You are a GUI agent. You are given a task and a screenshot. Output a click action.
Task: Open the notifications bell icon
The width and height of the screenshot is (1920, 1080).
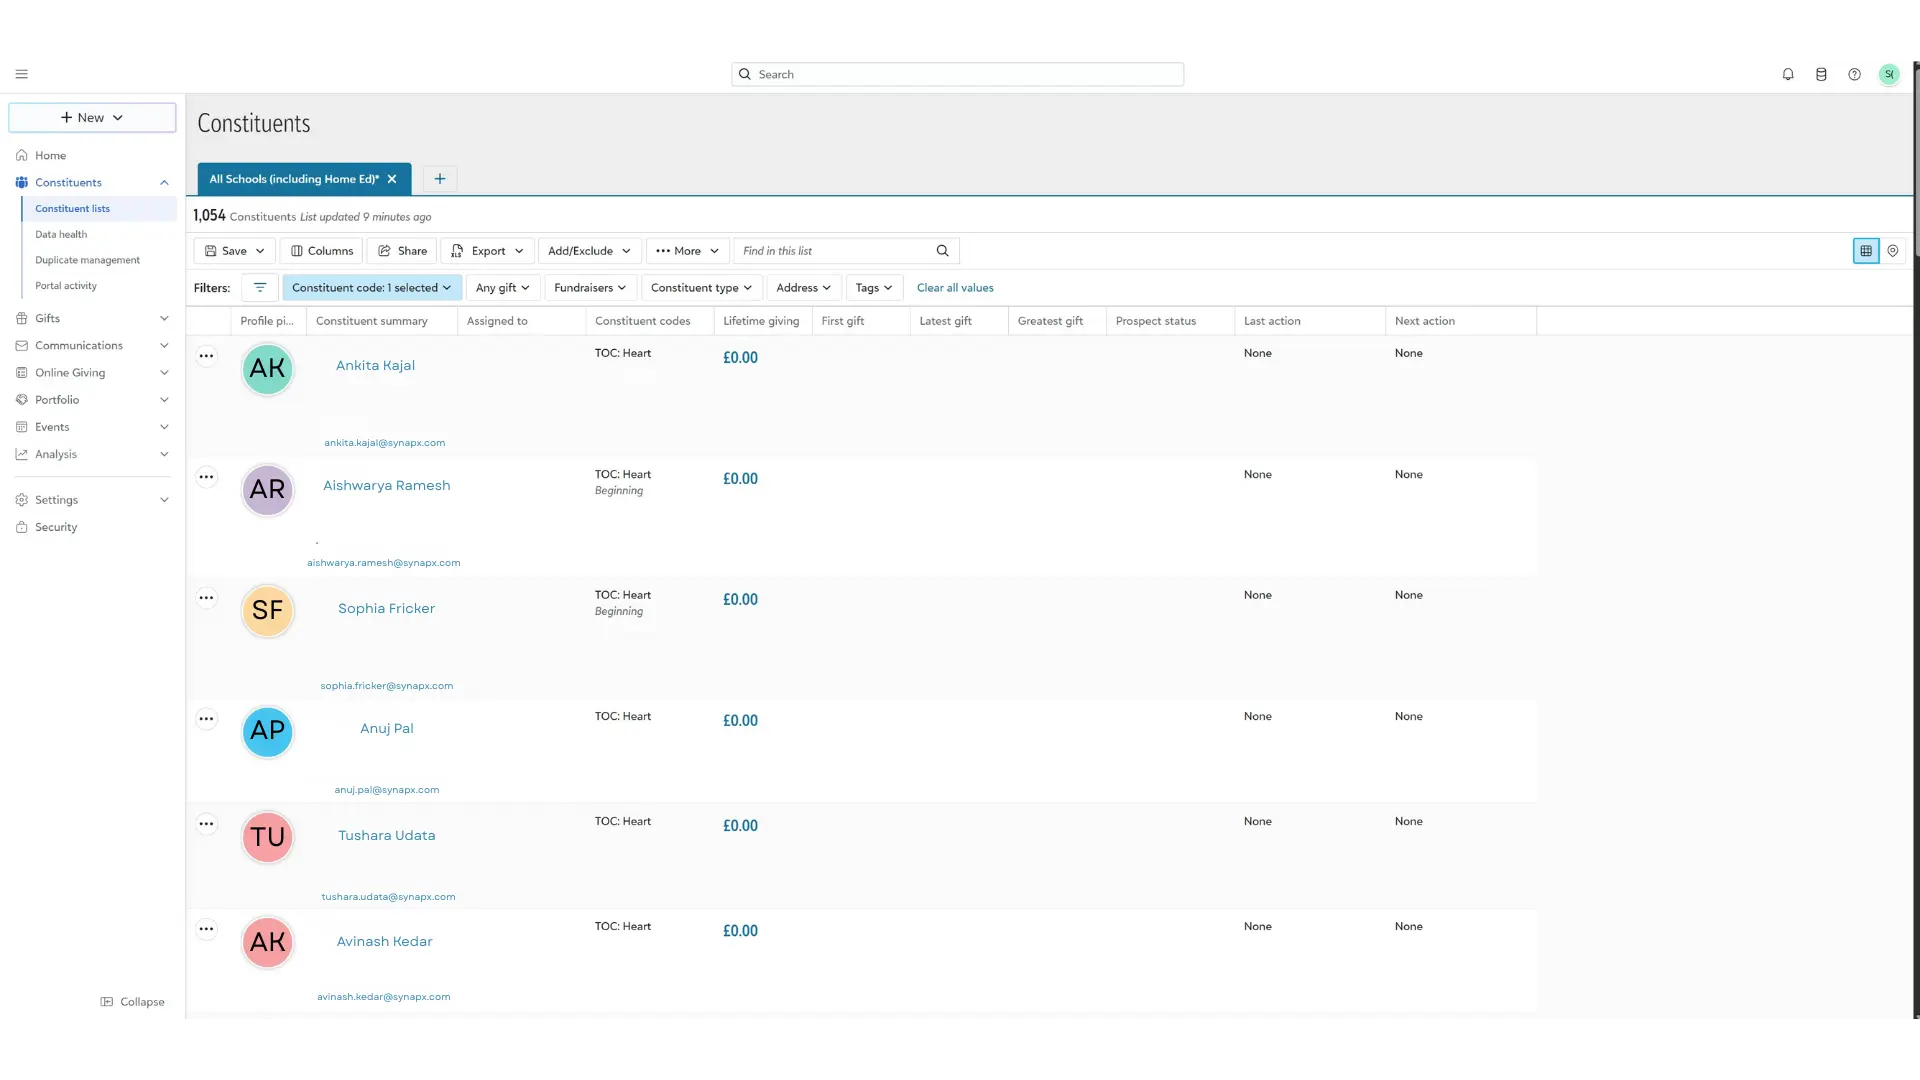pyautogui.click(x=1788, y=74)
